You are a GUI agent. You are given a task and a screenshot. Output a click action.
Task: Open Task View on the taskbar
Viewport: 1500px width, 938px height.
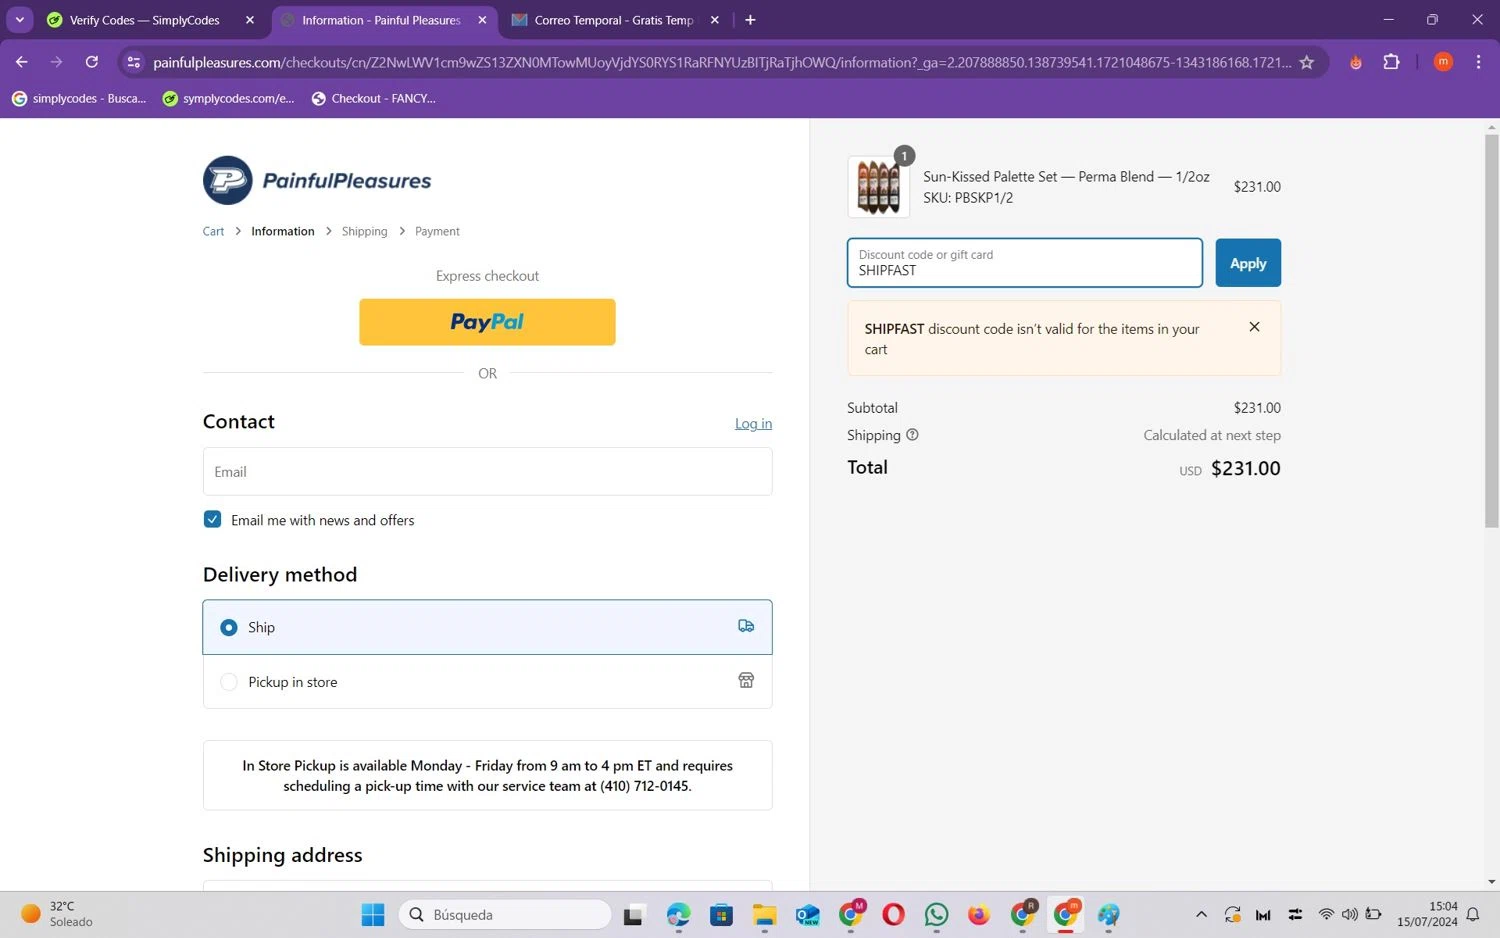[x=634, y=915]
